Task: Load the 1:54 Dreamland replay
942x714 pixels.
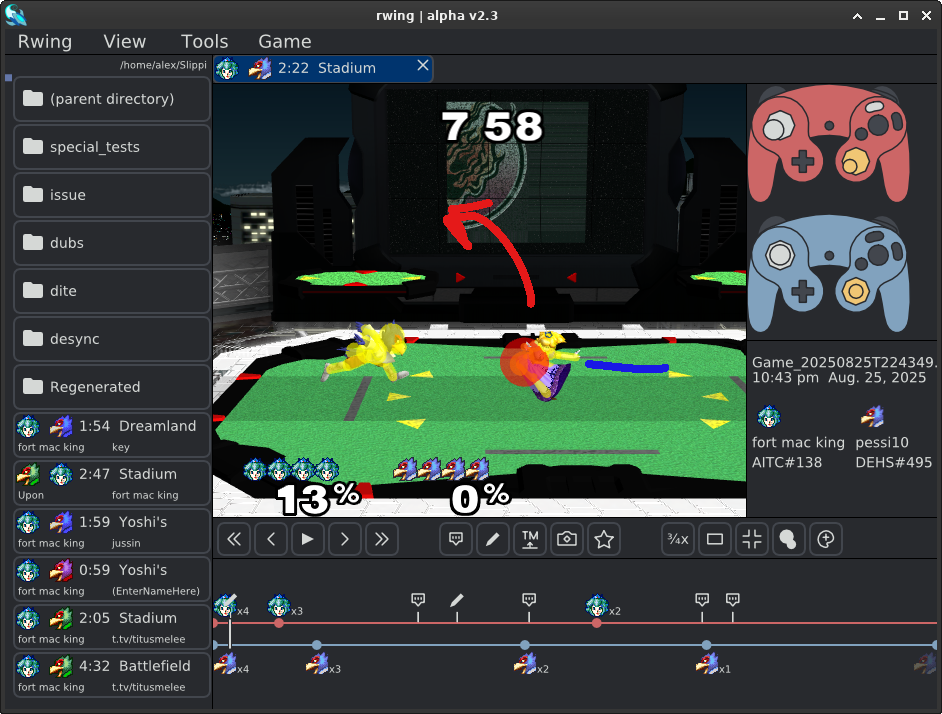Action: tap(112, 435)
